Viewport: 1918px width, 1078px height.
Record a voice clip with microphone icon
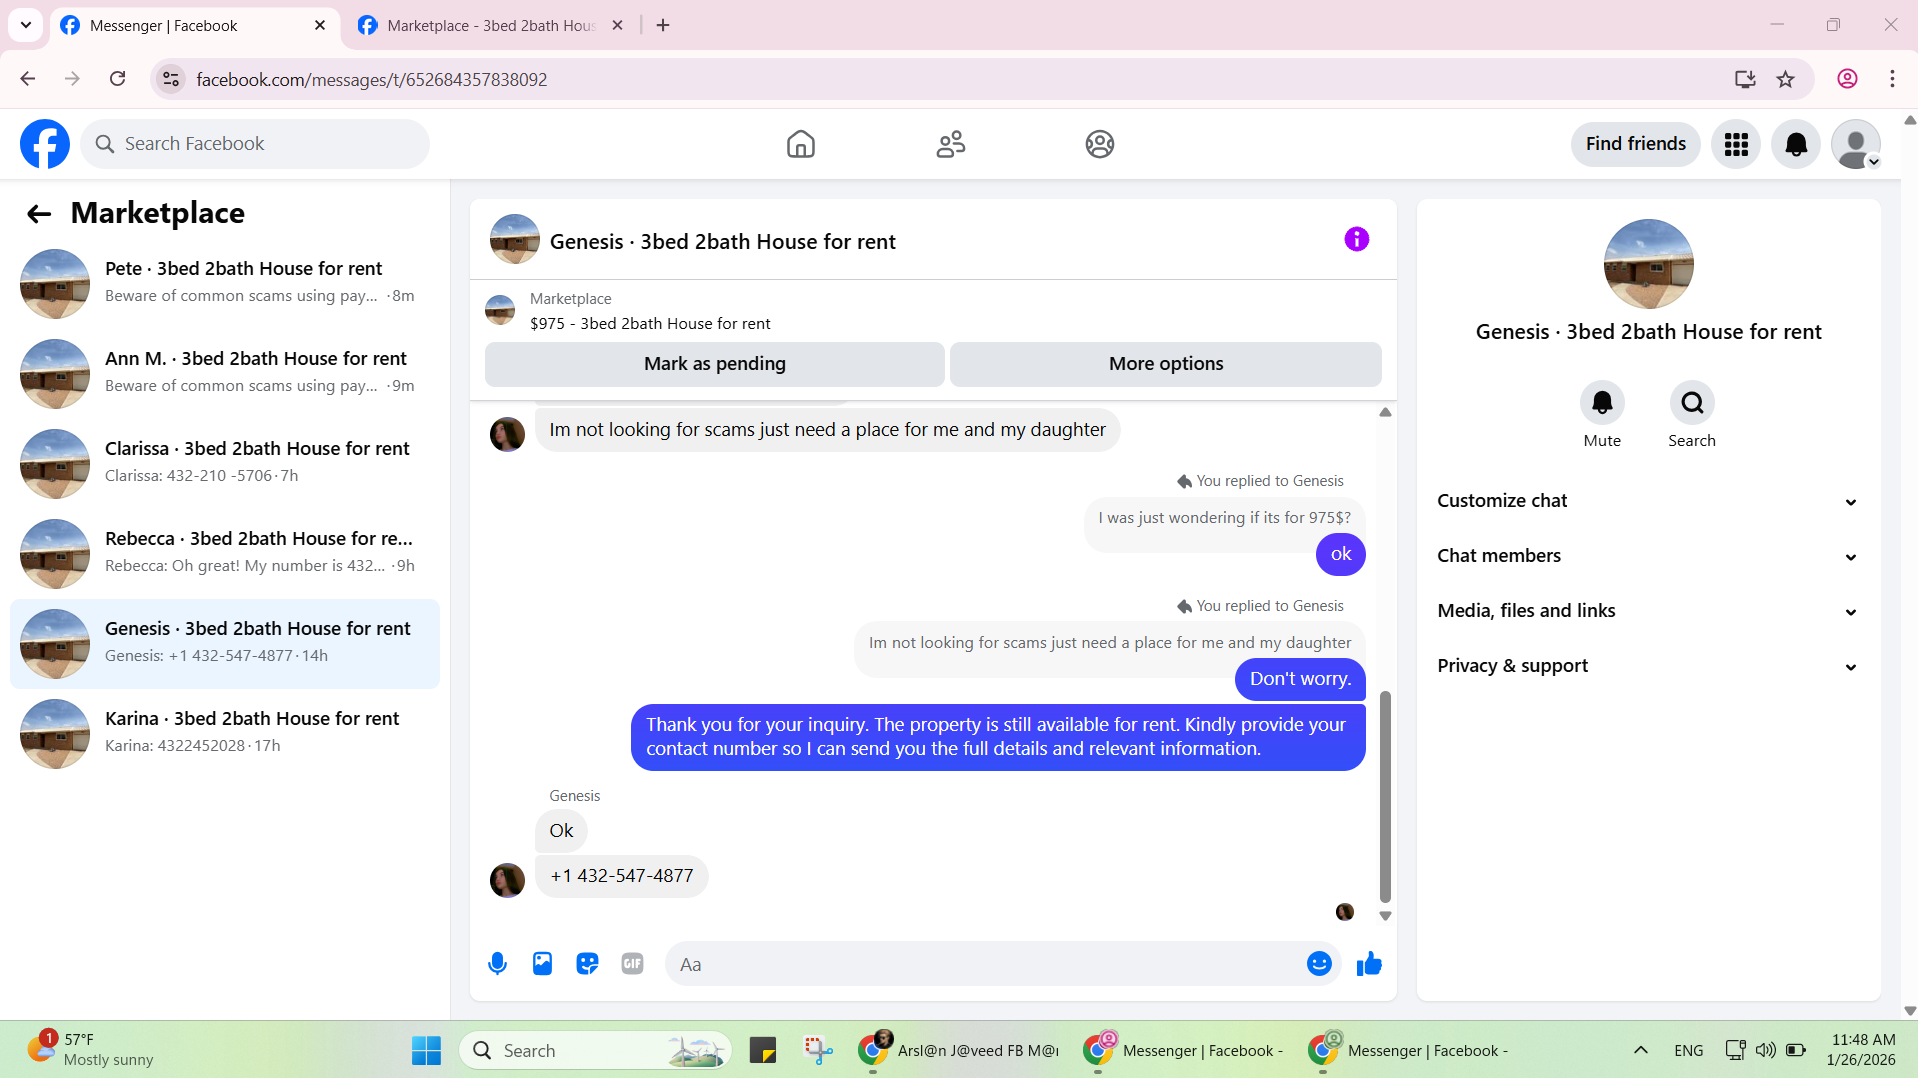497,964
